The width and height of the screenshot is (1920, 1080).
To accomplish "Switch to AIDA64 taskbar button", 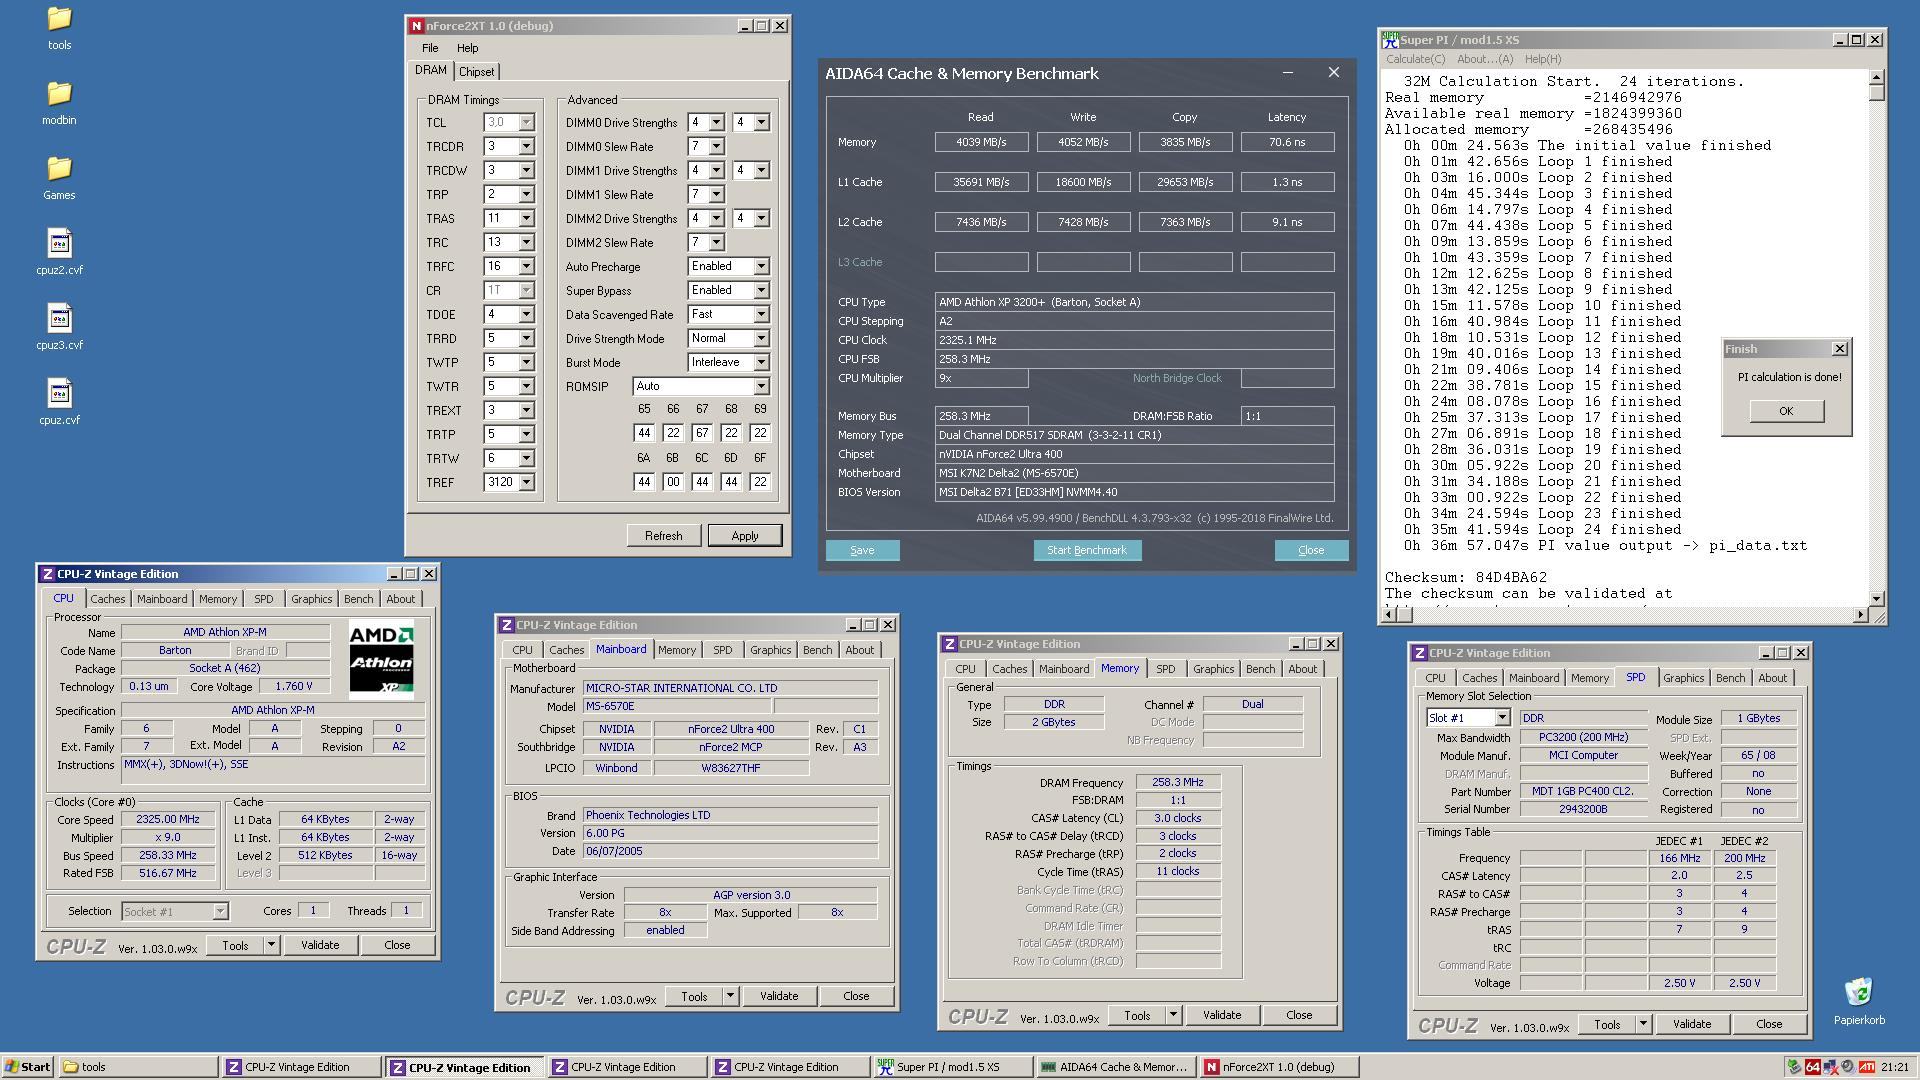I will (1114, 1067).
